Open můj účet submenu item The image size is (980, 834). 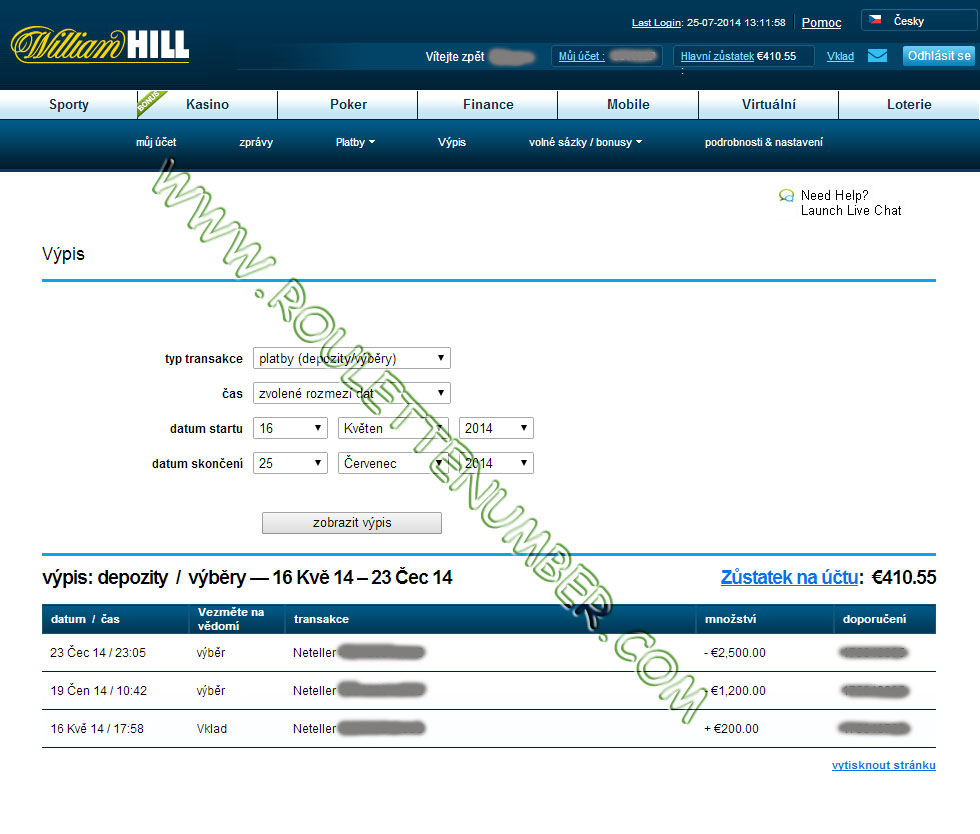click(x=156, y=142)
